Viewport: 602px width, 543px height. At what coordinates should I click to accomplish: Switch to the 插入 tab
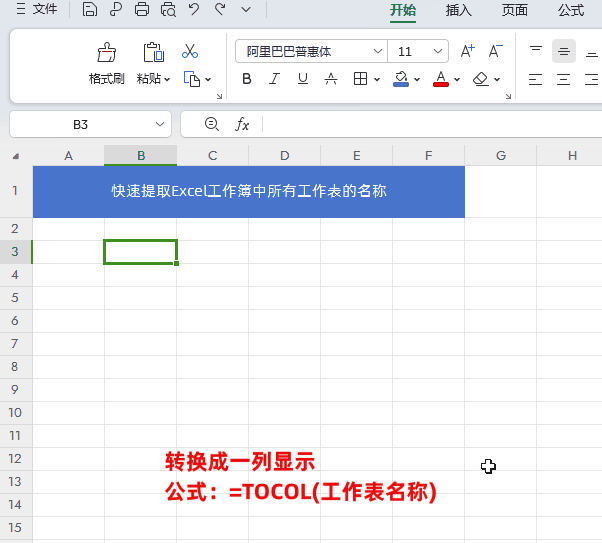pos(458,10)
